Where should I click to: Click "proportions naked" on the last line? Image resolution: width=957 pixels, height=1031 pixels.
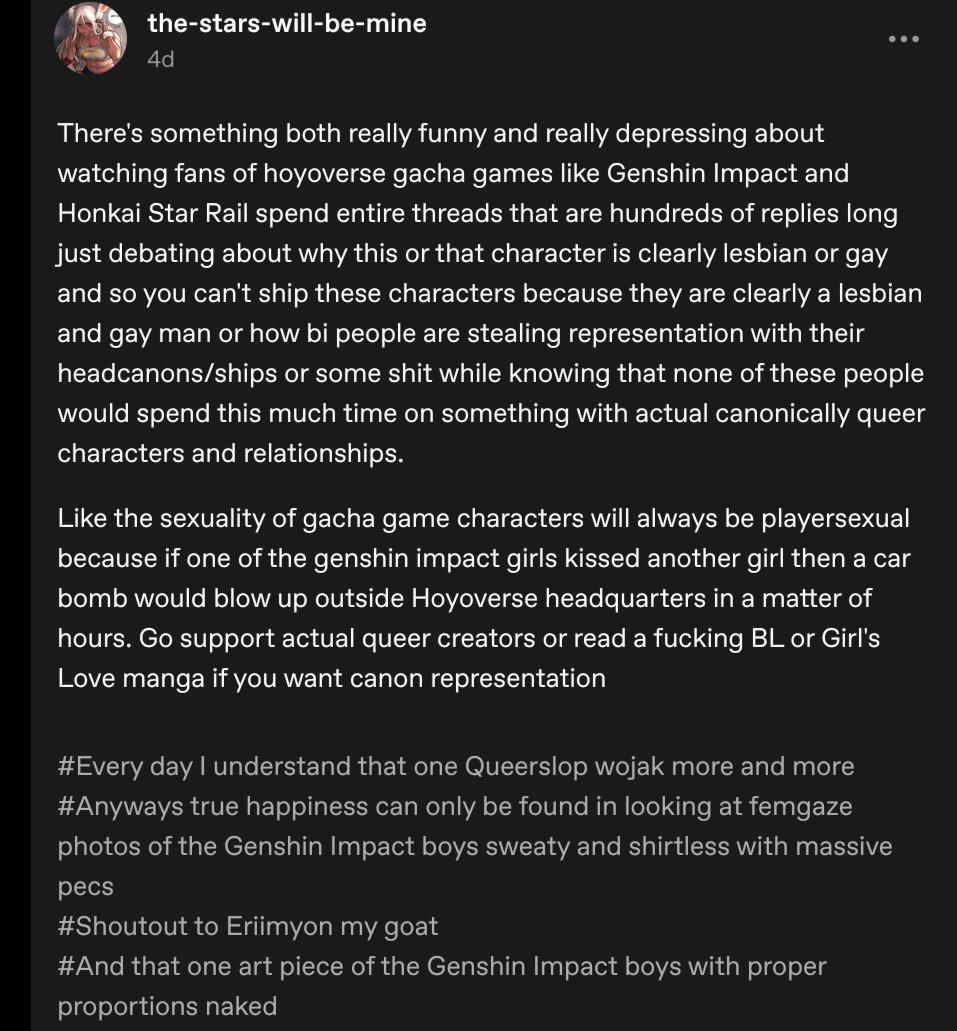click(167, 1005)
